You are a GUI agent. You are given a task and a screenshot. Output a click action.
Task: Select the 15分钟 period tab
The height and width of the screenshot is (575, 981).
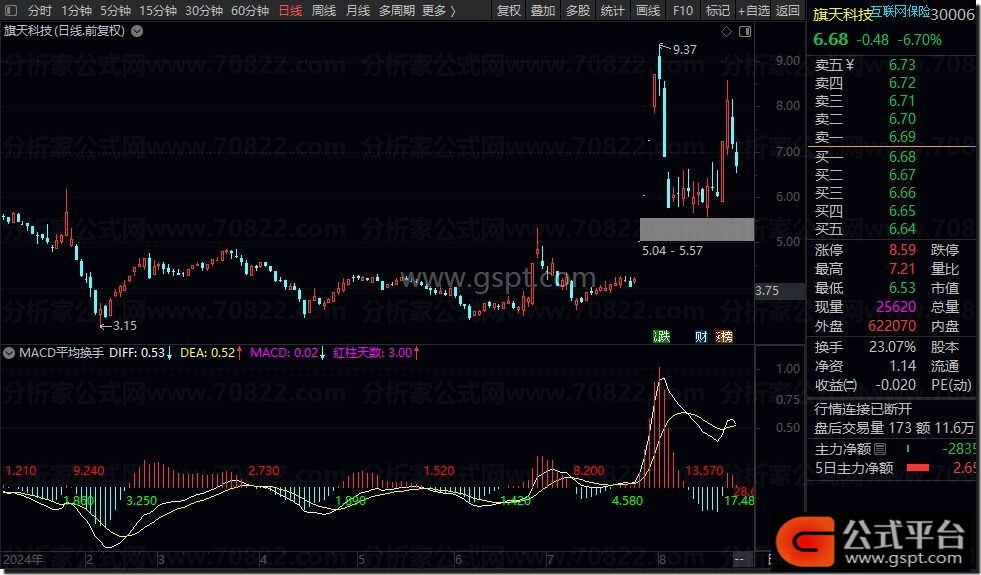158,11
